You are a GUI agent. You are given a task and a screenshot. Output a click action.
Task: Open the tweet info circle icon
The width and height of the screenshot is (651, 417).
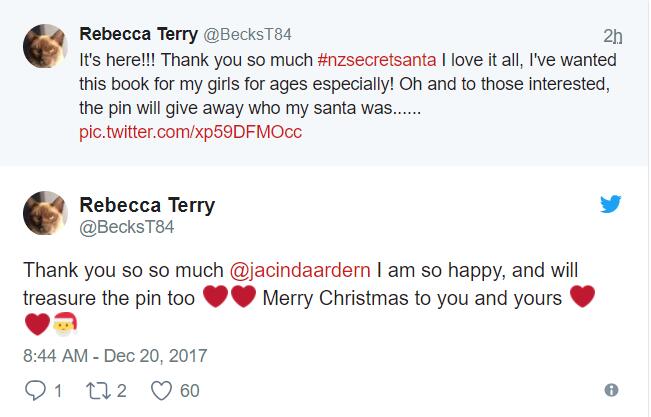[x=611, y=390]
